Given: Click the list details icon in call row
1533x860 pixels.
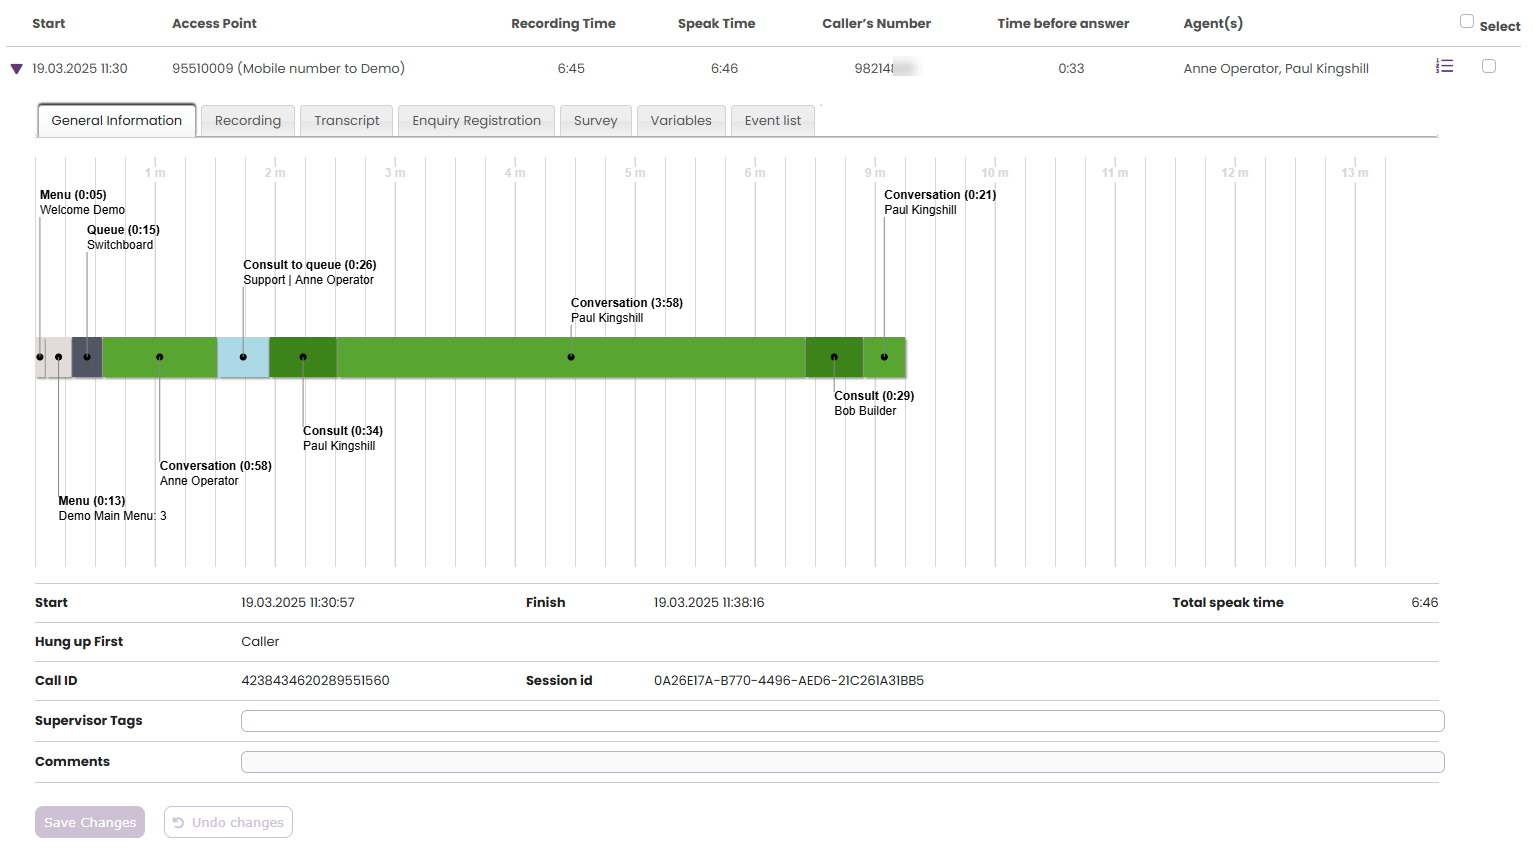Looking at the screenshot, I should point(1444,66).
